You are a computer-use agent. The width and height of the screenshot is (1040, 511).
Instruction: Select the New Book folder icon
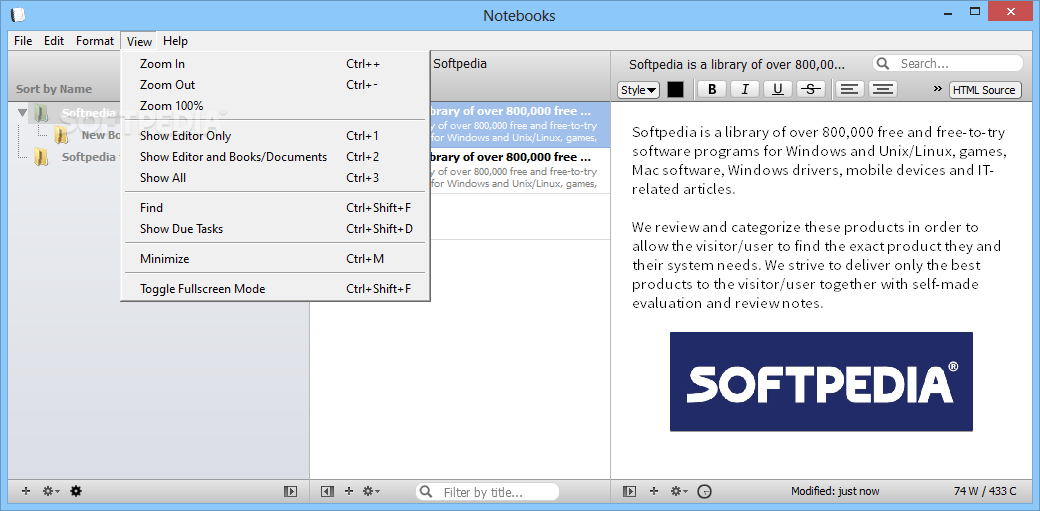tap(61, 135)
